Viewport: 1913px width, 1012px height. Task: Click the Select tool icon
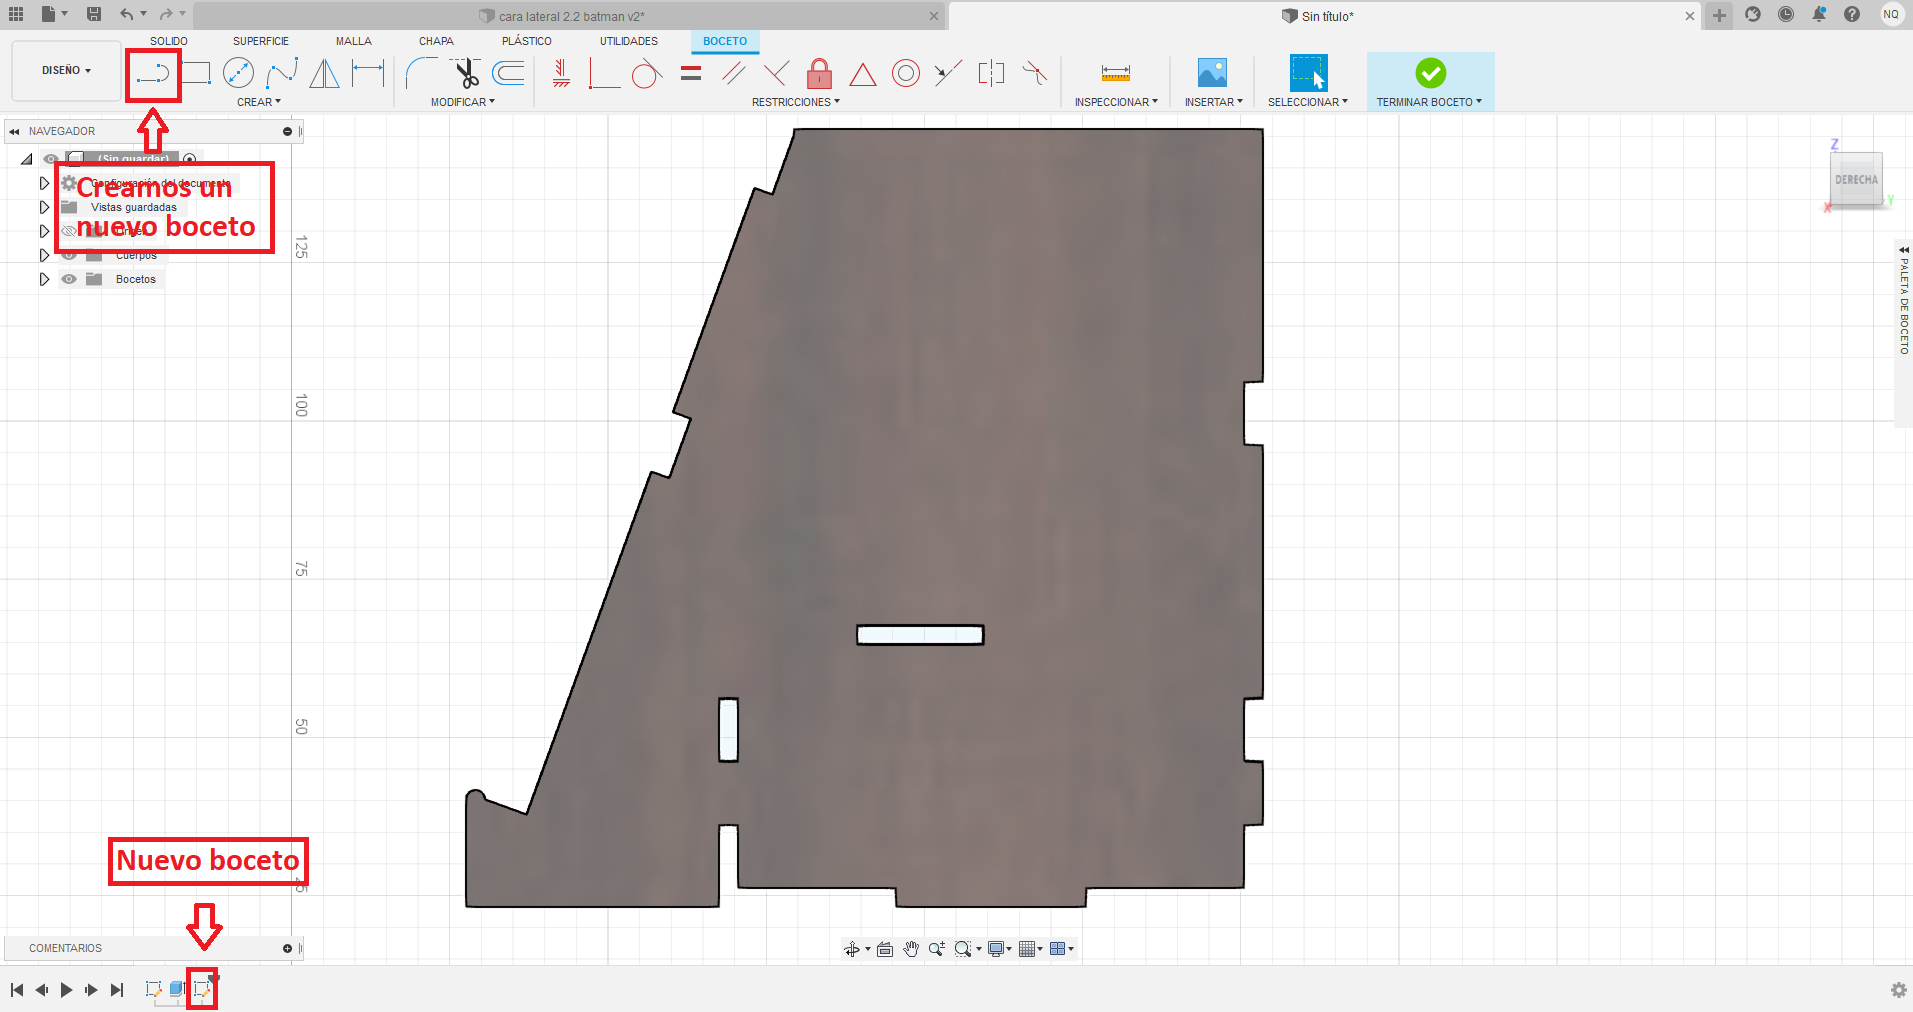point(1308,73)
